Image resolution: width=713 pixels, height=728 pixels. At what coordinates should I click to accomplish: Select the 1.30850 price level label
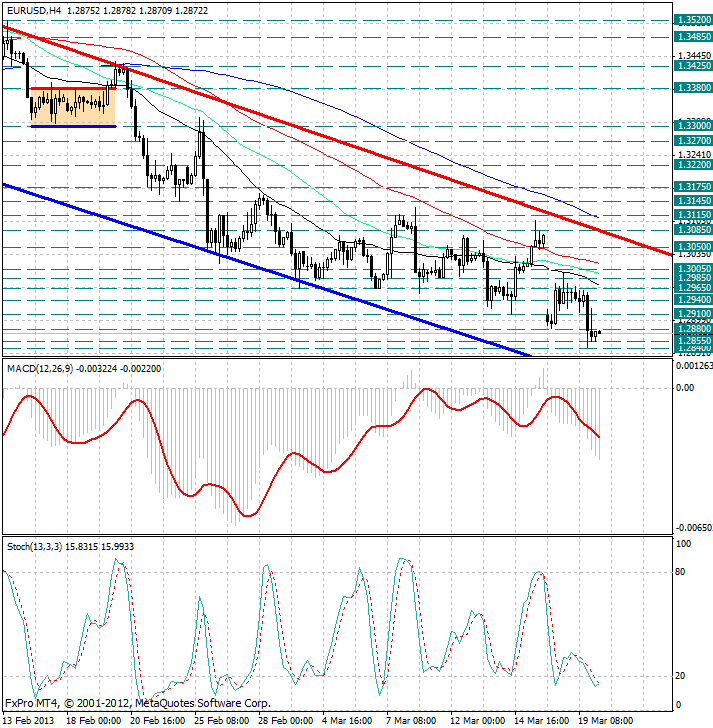coord(693,229)
